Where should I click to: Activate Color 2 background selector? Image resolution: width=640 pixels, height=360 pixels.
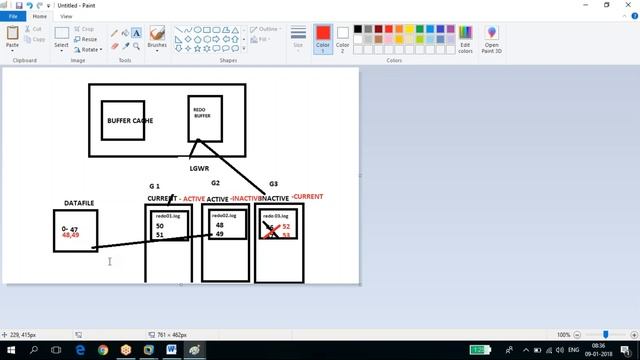point(342,39)
